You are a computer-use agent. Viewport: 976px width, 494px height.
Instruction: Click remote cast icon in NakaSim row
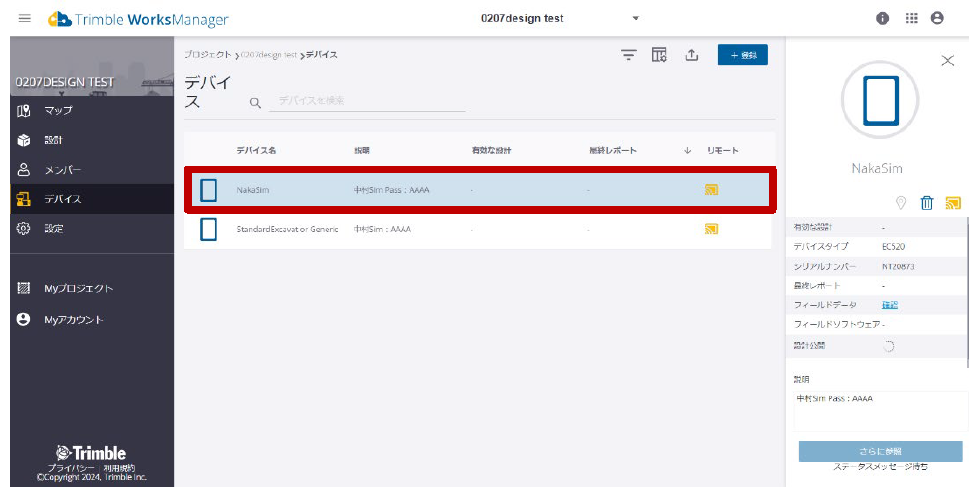point(712,189)
